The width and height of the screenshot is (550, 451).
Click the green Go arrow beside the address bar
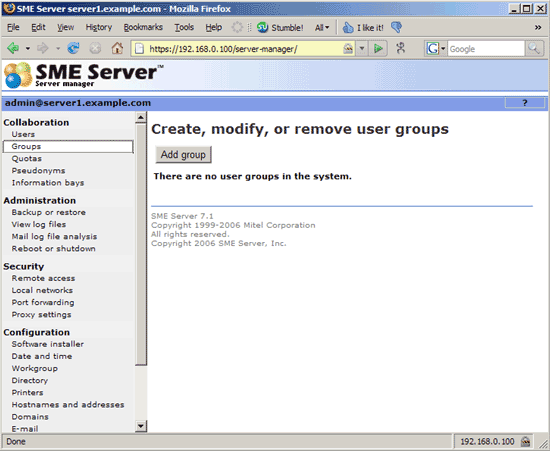tap(378, 48)
